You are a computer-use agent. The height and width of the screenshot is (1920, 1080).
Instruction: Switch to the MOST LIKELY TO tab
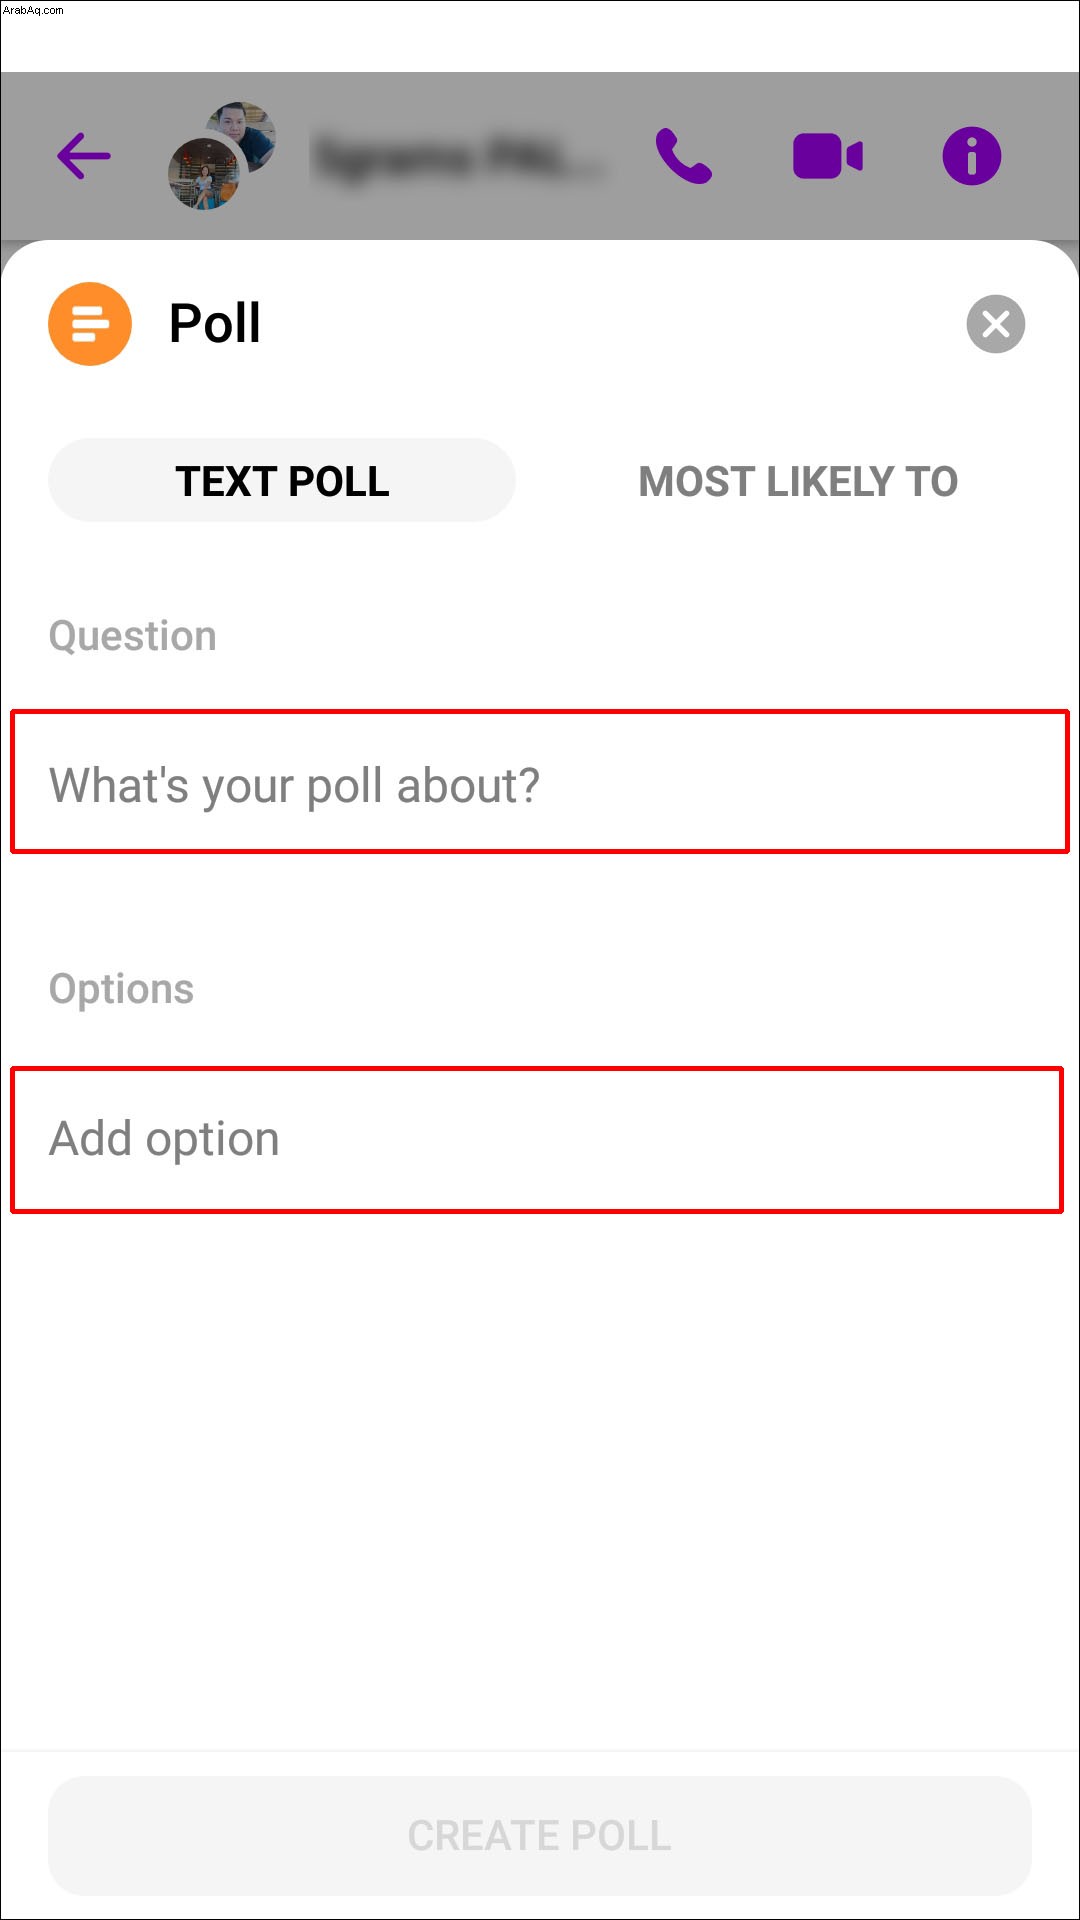pos(798,481)
